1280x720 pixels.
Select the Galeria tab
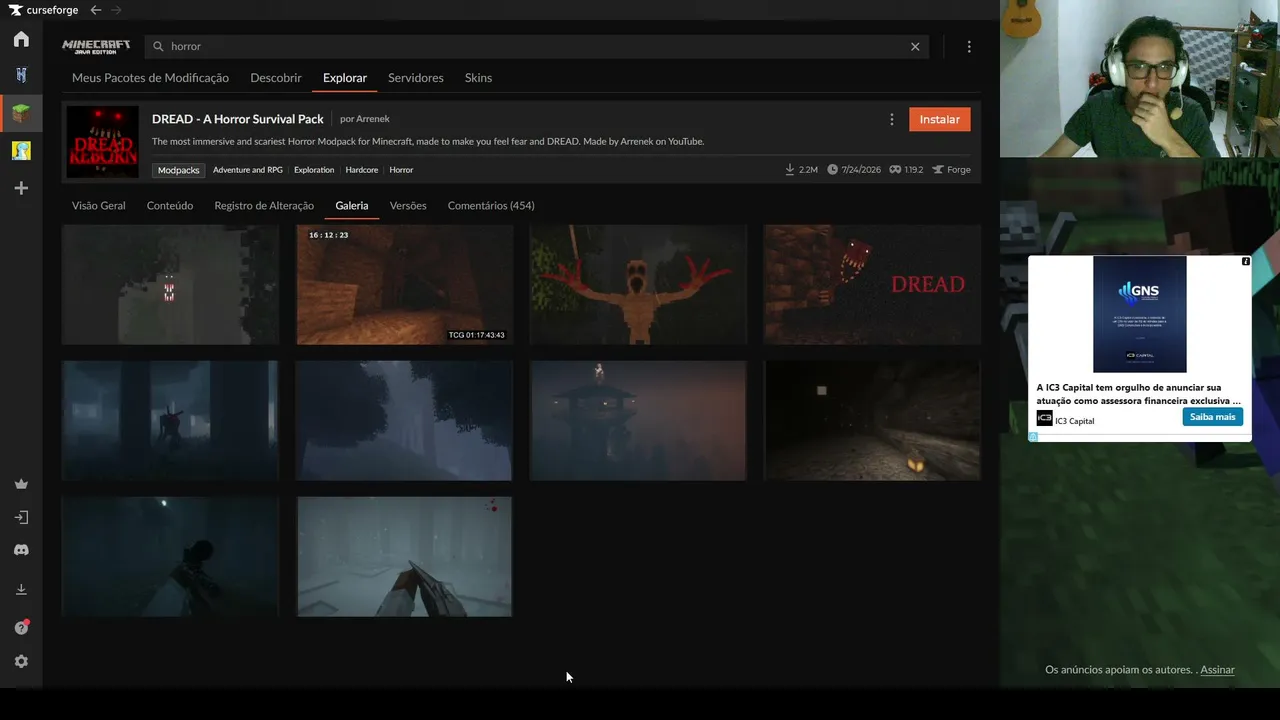pos(352,206)
